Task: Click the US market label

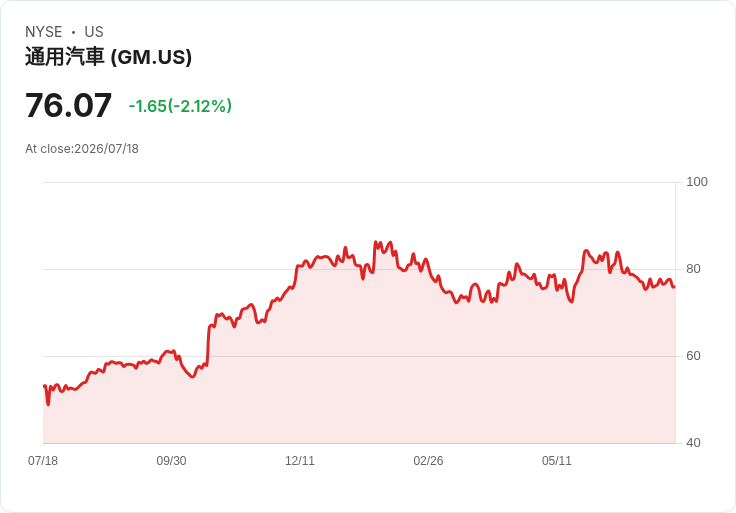Action: 94,32
